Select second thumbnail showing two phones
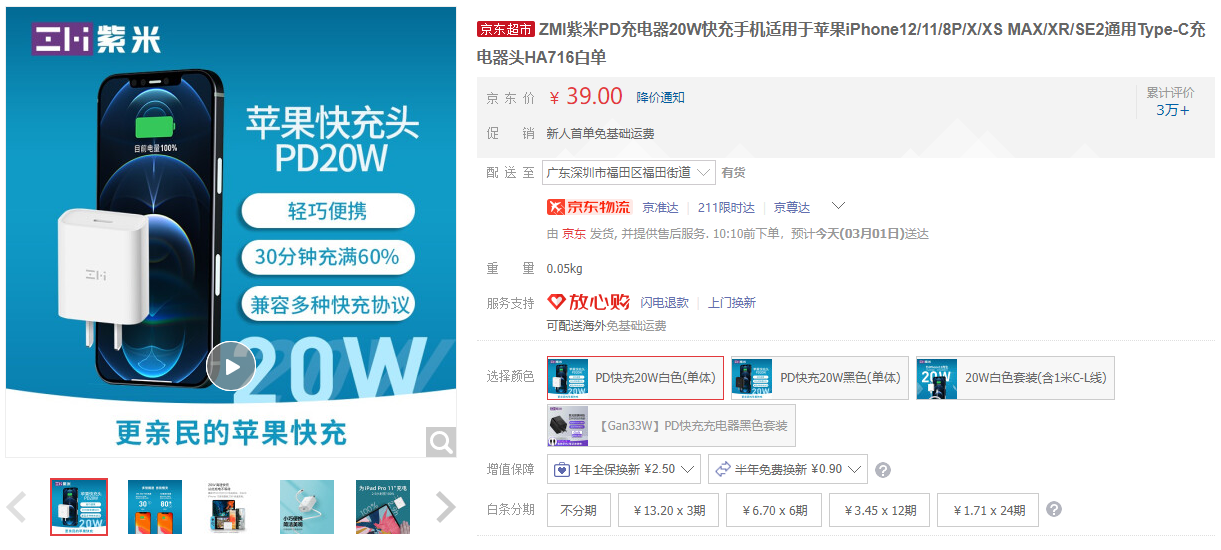The image size is (1221, 550). (x=155, y=507)
